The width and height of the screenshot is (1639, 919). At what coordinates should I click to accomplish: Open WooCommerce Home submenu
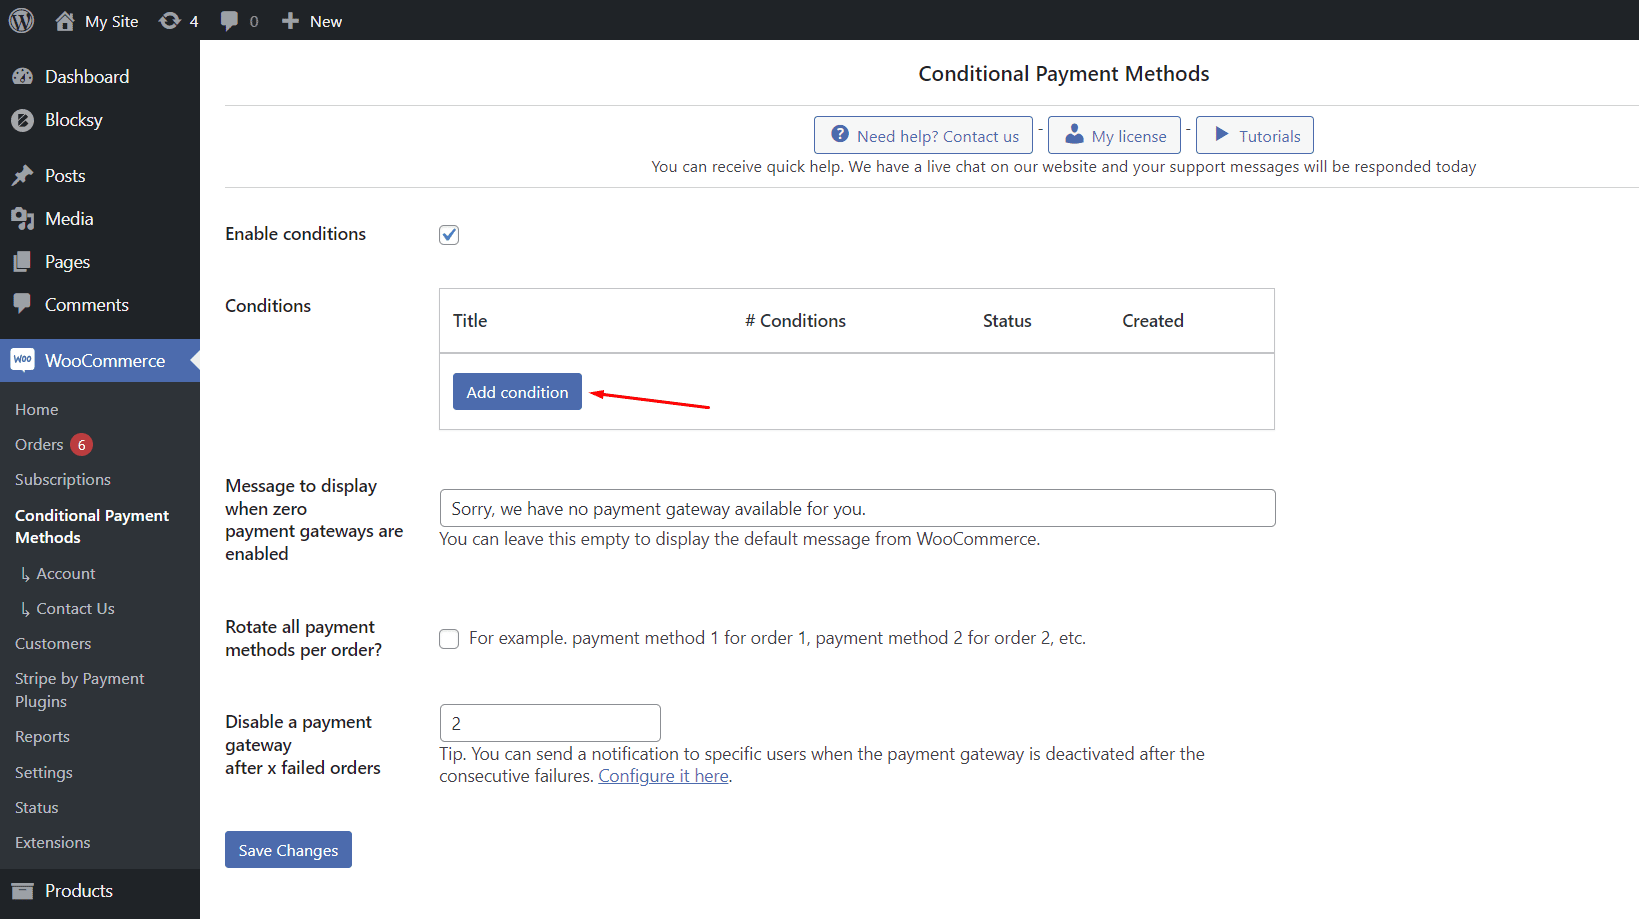(37, 410)
